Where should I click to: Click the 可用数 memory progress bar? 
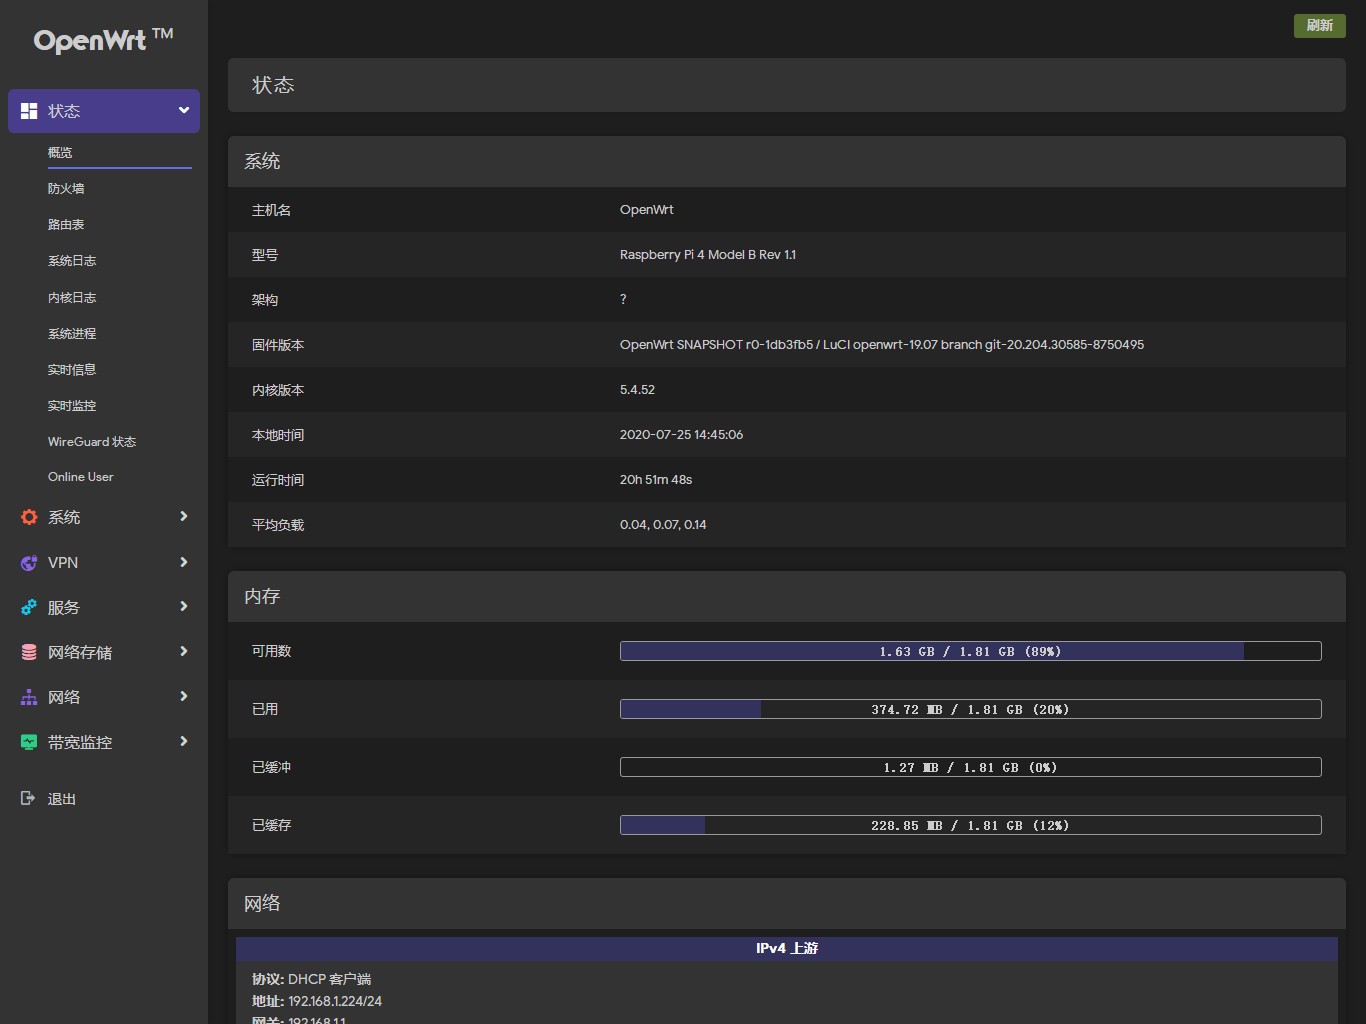[971, 651]
